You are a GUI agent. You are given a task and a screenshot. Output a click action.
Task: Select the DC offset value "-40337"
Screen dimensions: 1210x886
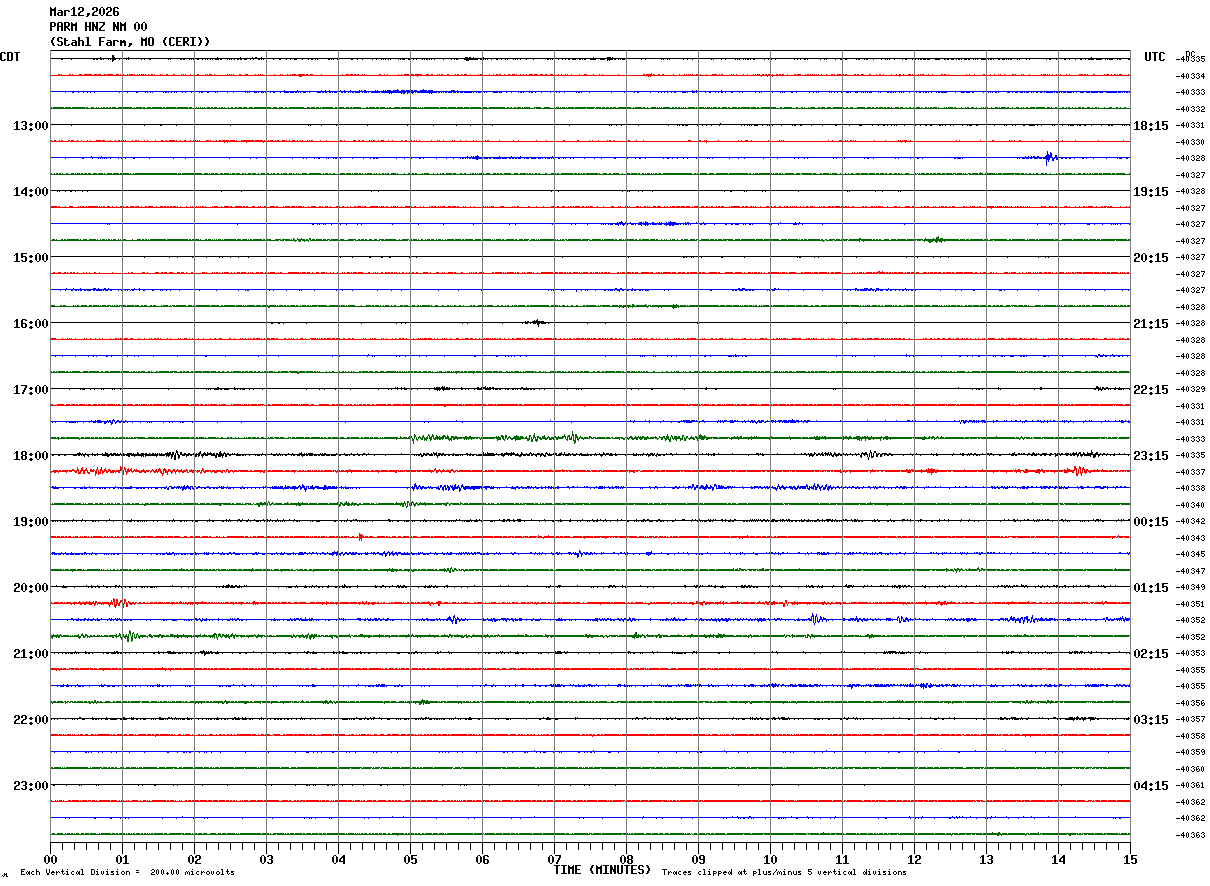point(1190,472)
